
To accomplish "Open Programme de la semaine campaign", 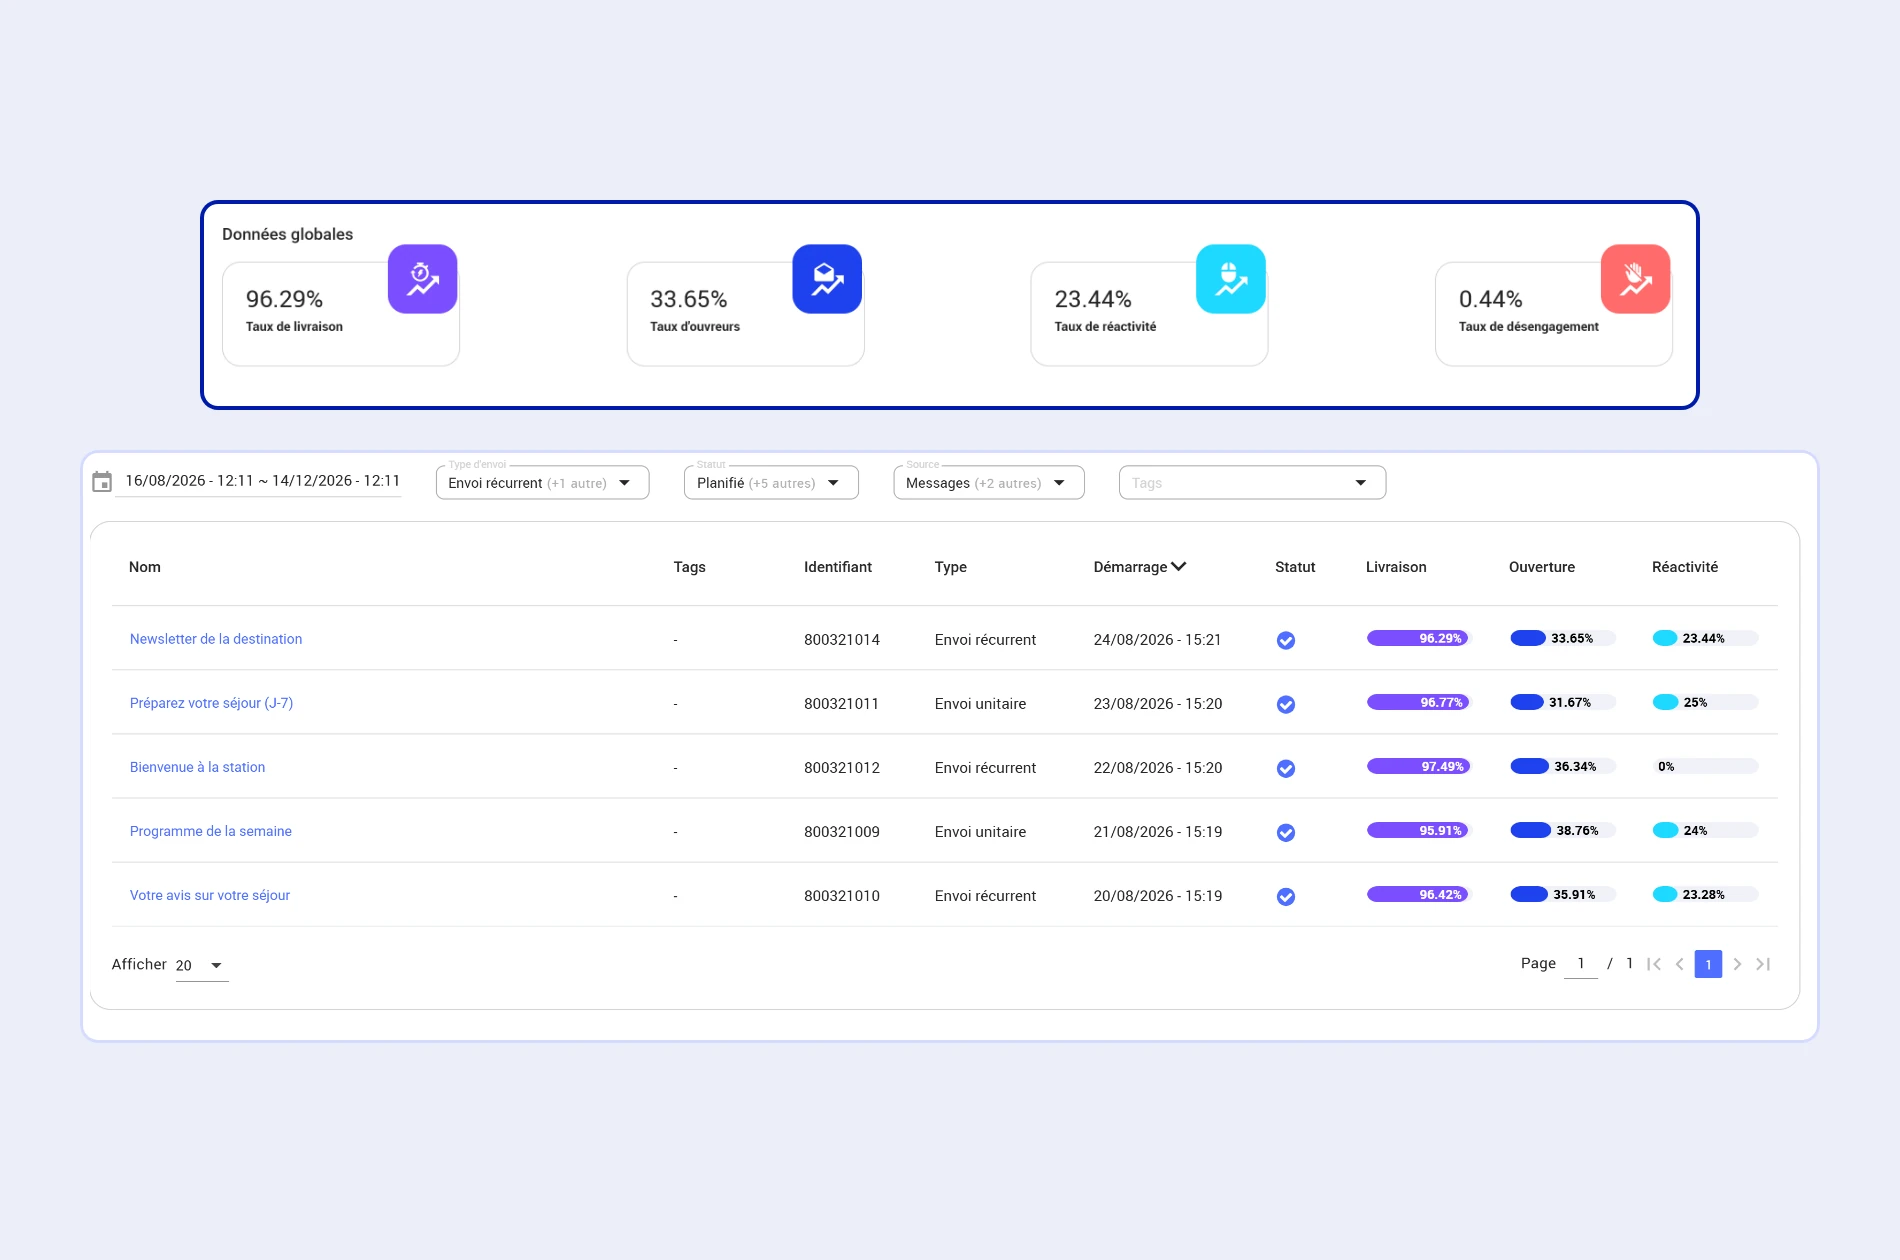I will (x=211, y=831).
